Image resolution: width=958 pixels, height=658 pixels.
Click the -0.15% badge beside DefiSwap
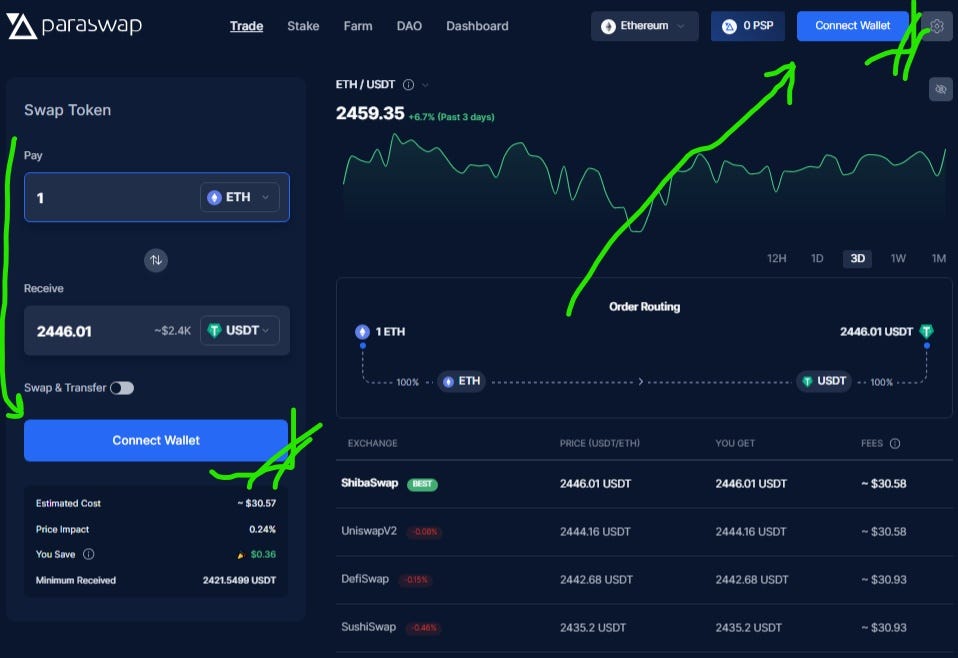coord(417,579)
